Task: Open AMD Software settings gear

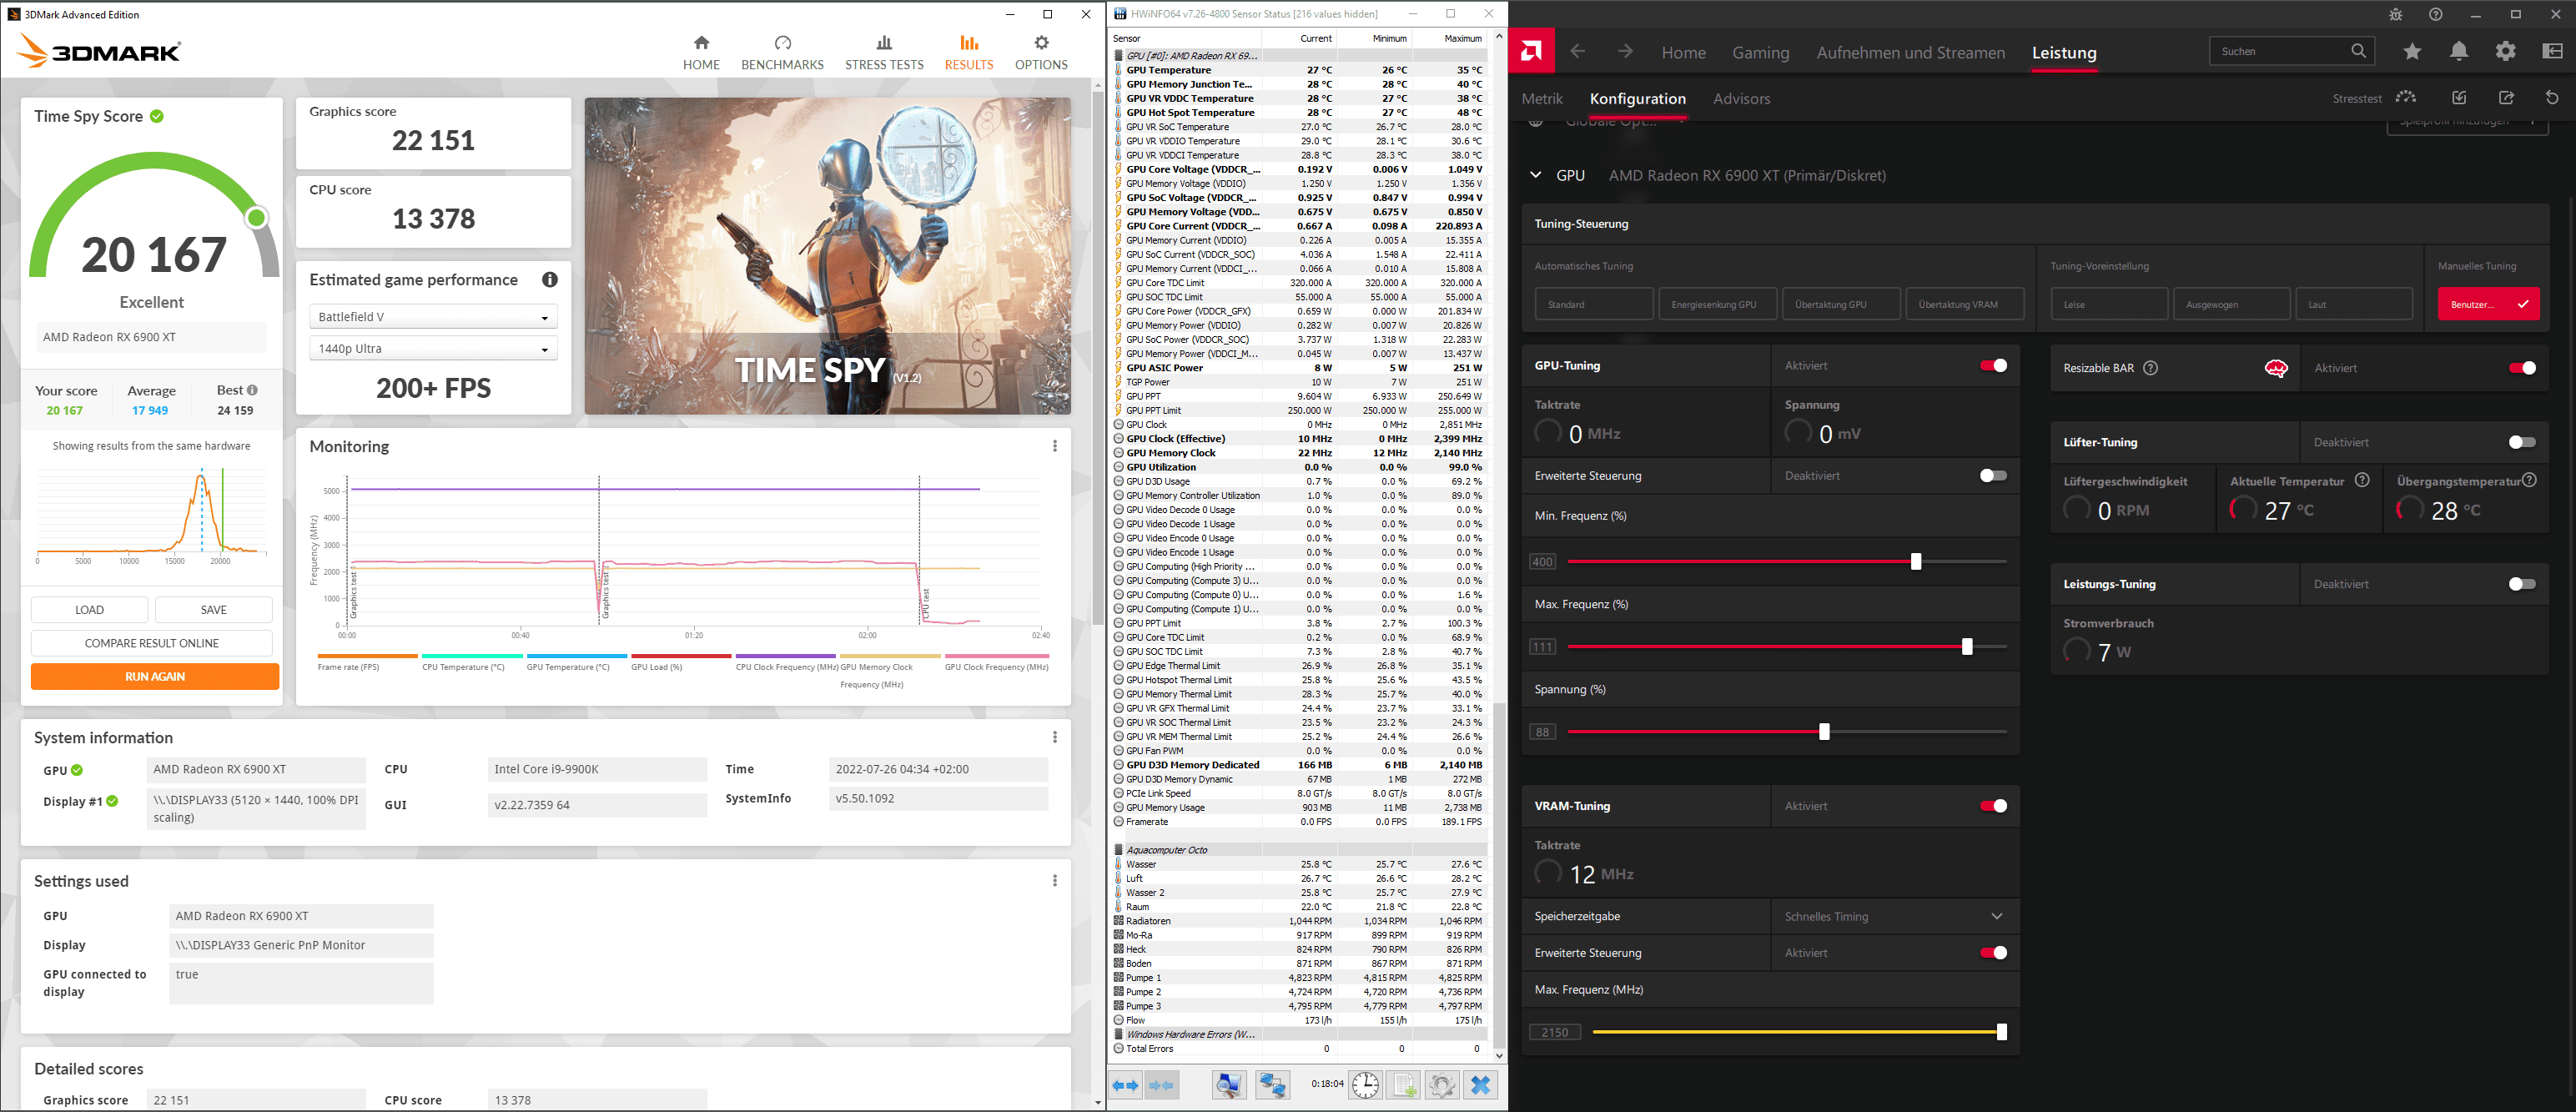Action: point(2506,51)
